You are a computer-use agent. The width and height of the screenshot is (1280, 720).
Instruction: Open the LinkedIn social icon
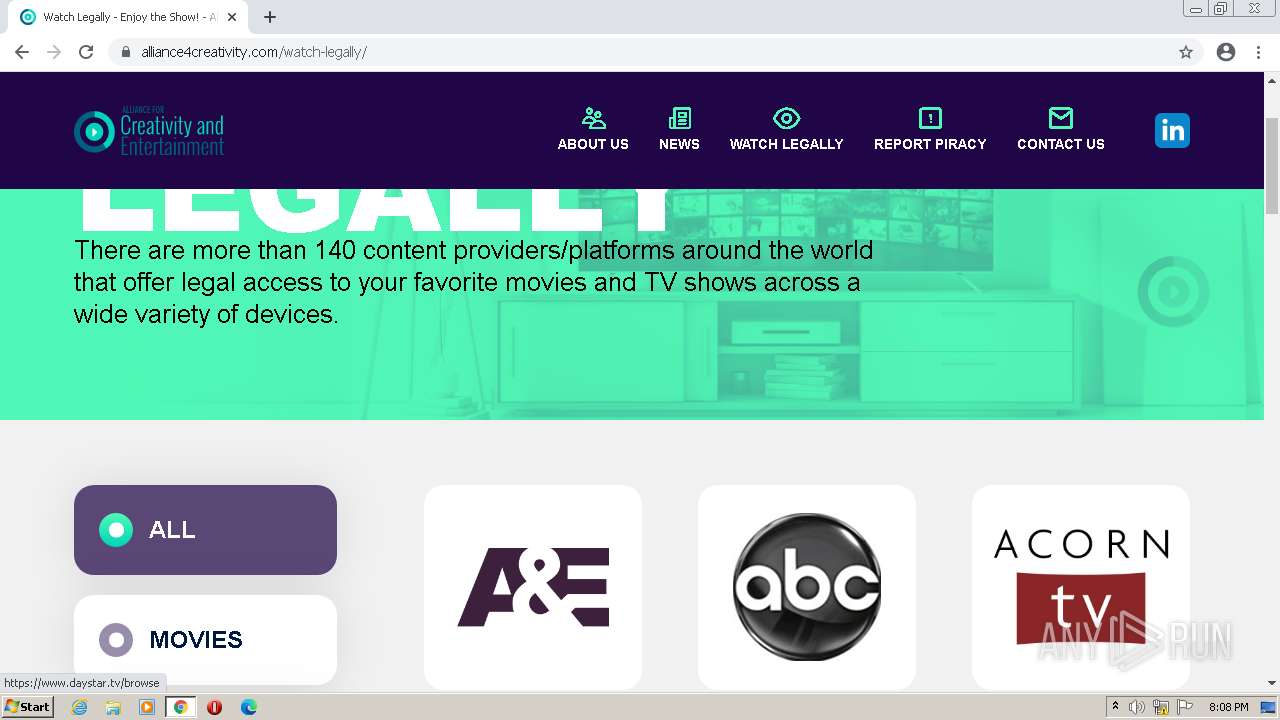click(x=1172, y=130)
